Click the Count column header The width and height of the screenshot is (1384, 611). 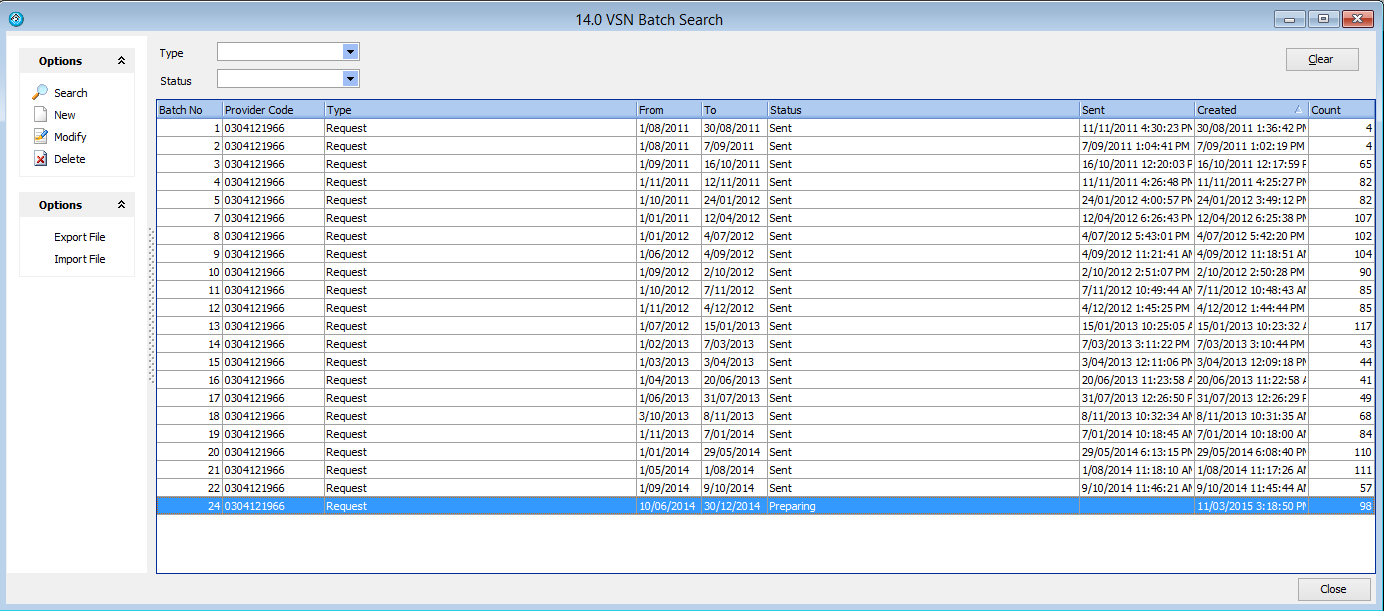[x=1340, y=110]
